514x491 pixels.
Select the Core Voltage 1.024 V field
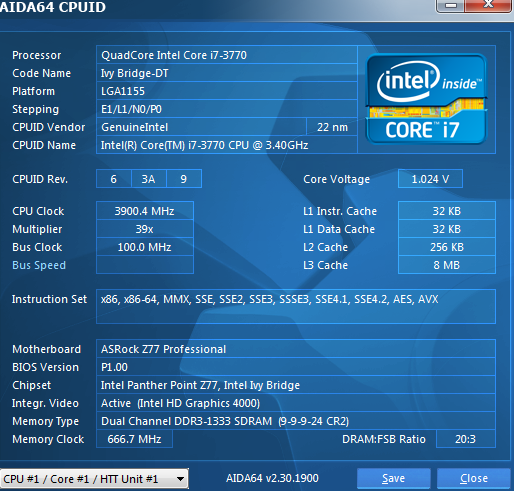click(x=430, y=179)
